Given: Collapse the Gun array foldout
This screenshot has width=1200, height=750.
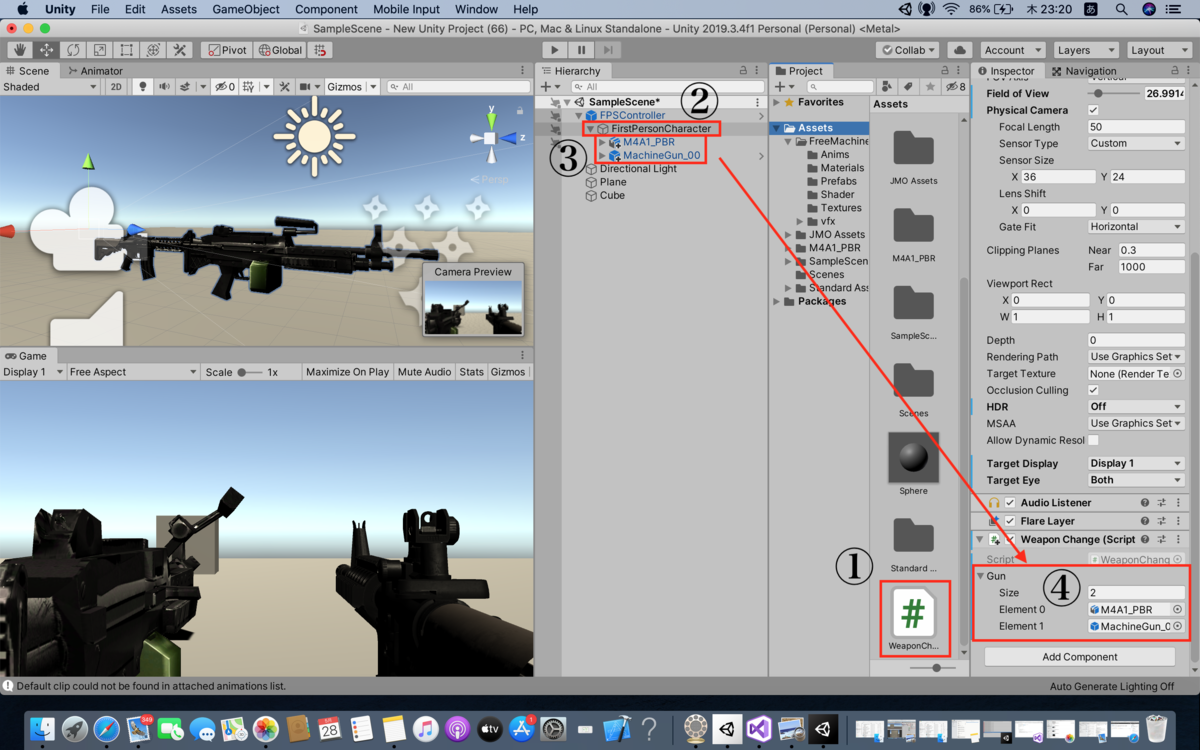Looking at the screenshot, I should [981, 576].
